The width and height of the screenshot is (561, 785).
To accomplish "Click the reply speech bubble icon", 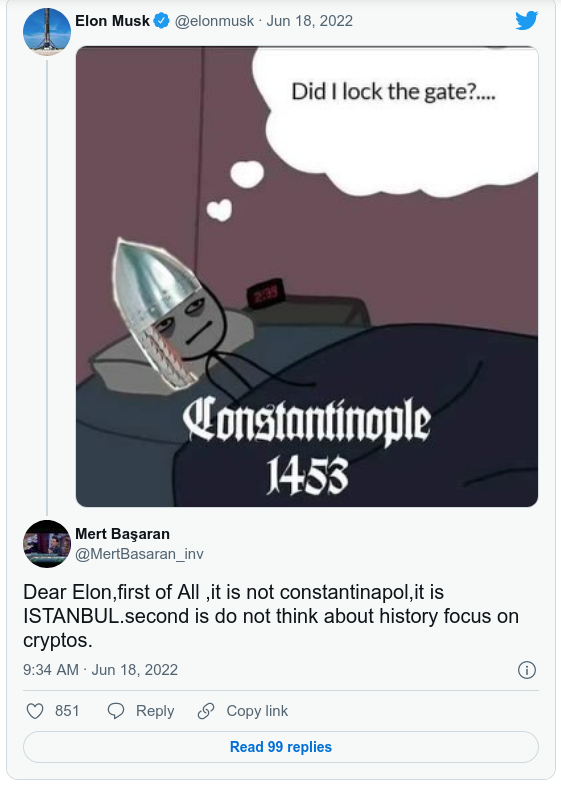I will pos(116,711).
